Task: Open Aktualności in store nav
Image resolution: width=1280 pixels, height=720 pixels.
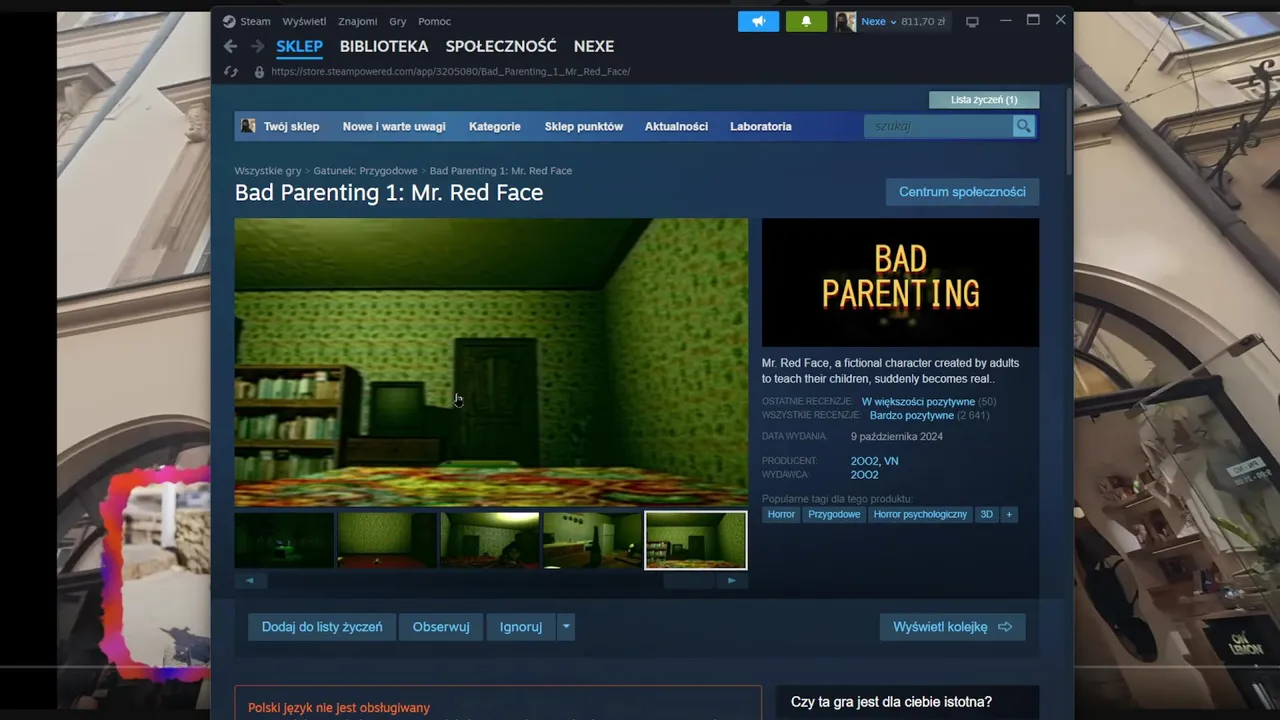Action: 676,126
